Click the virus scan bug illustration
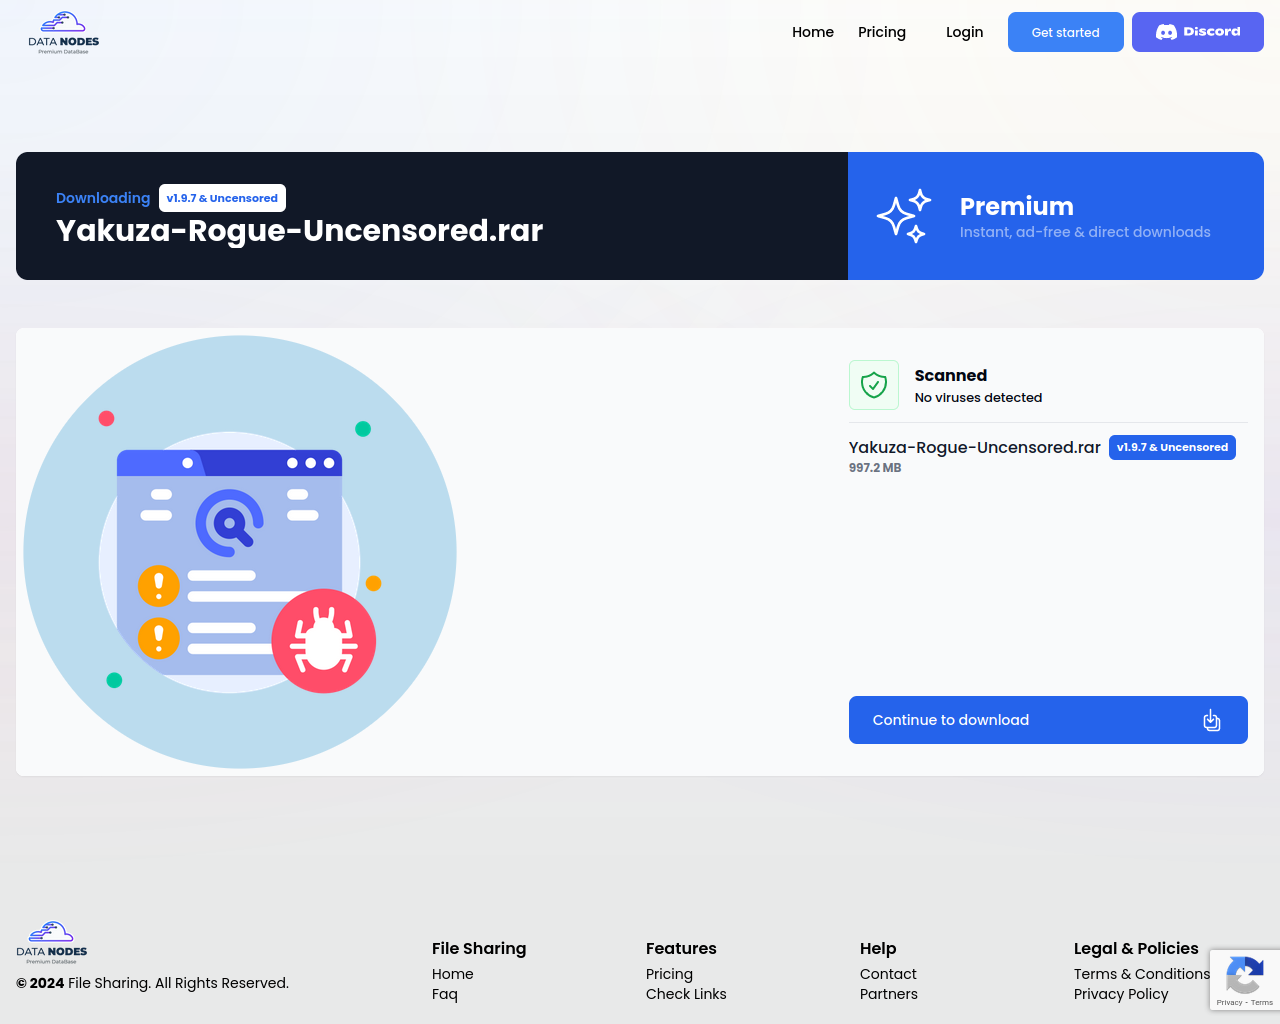 click(x=240, y=552)
